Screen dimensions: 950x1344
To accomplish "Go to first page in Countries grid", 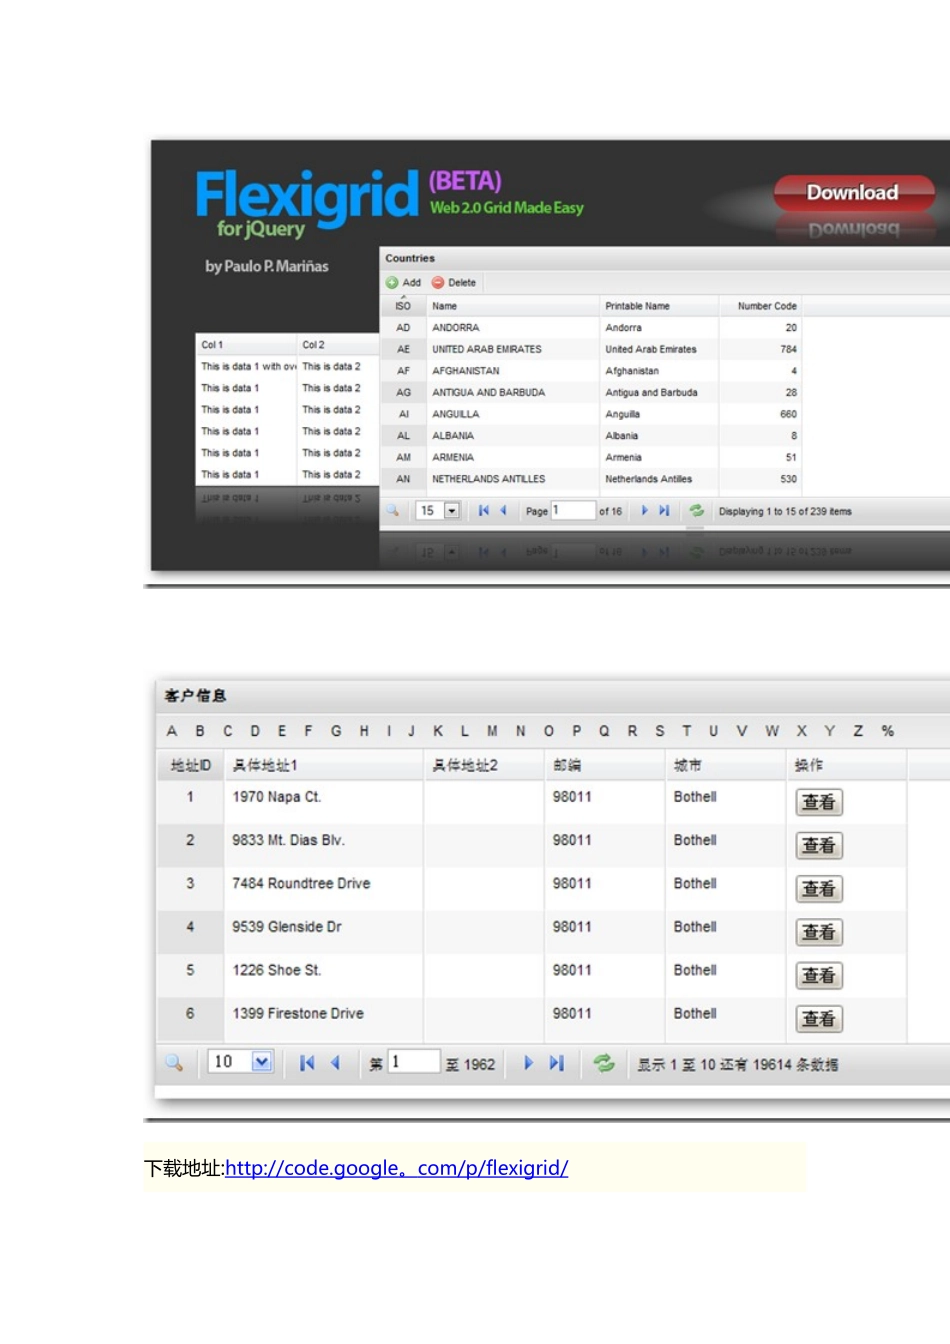I will click(x=484, y=511).
